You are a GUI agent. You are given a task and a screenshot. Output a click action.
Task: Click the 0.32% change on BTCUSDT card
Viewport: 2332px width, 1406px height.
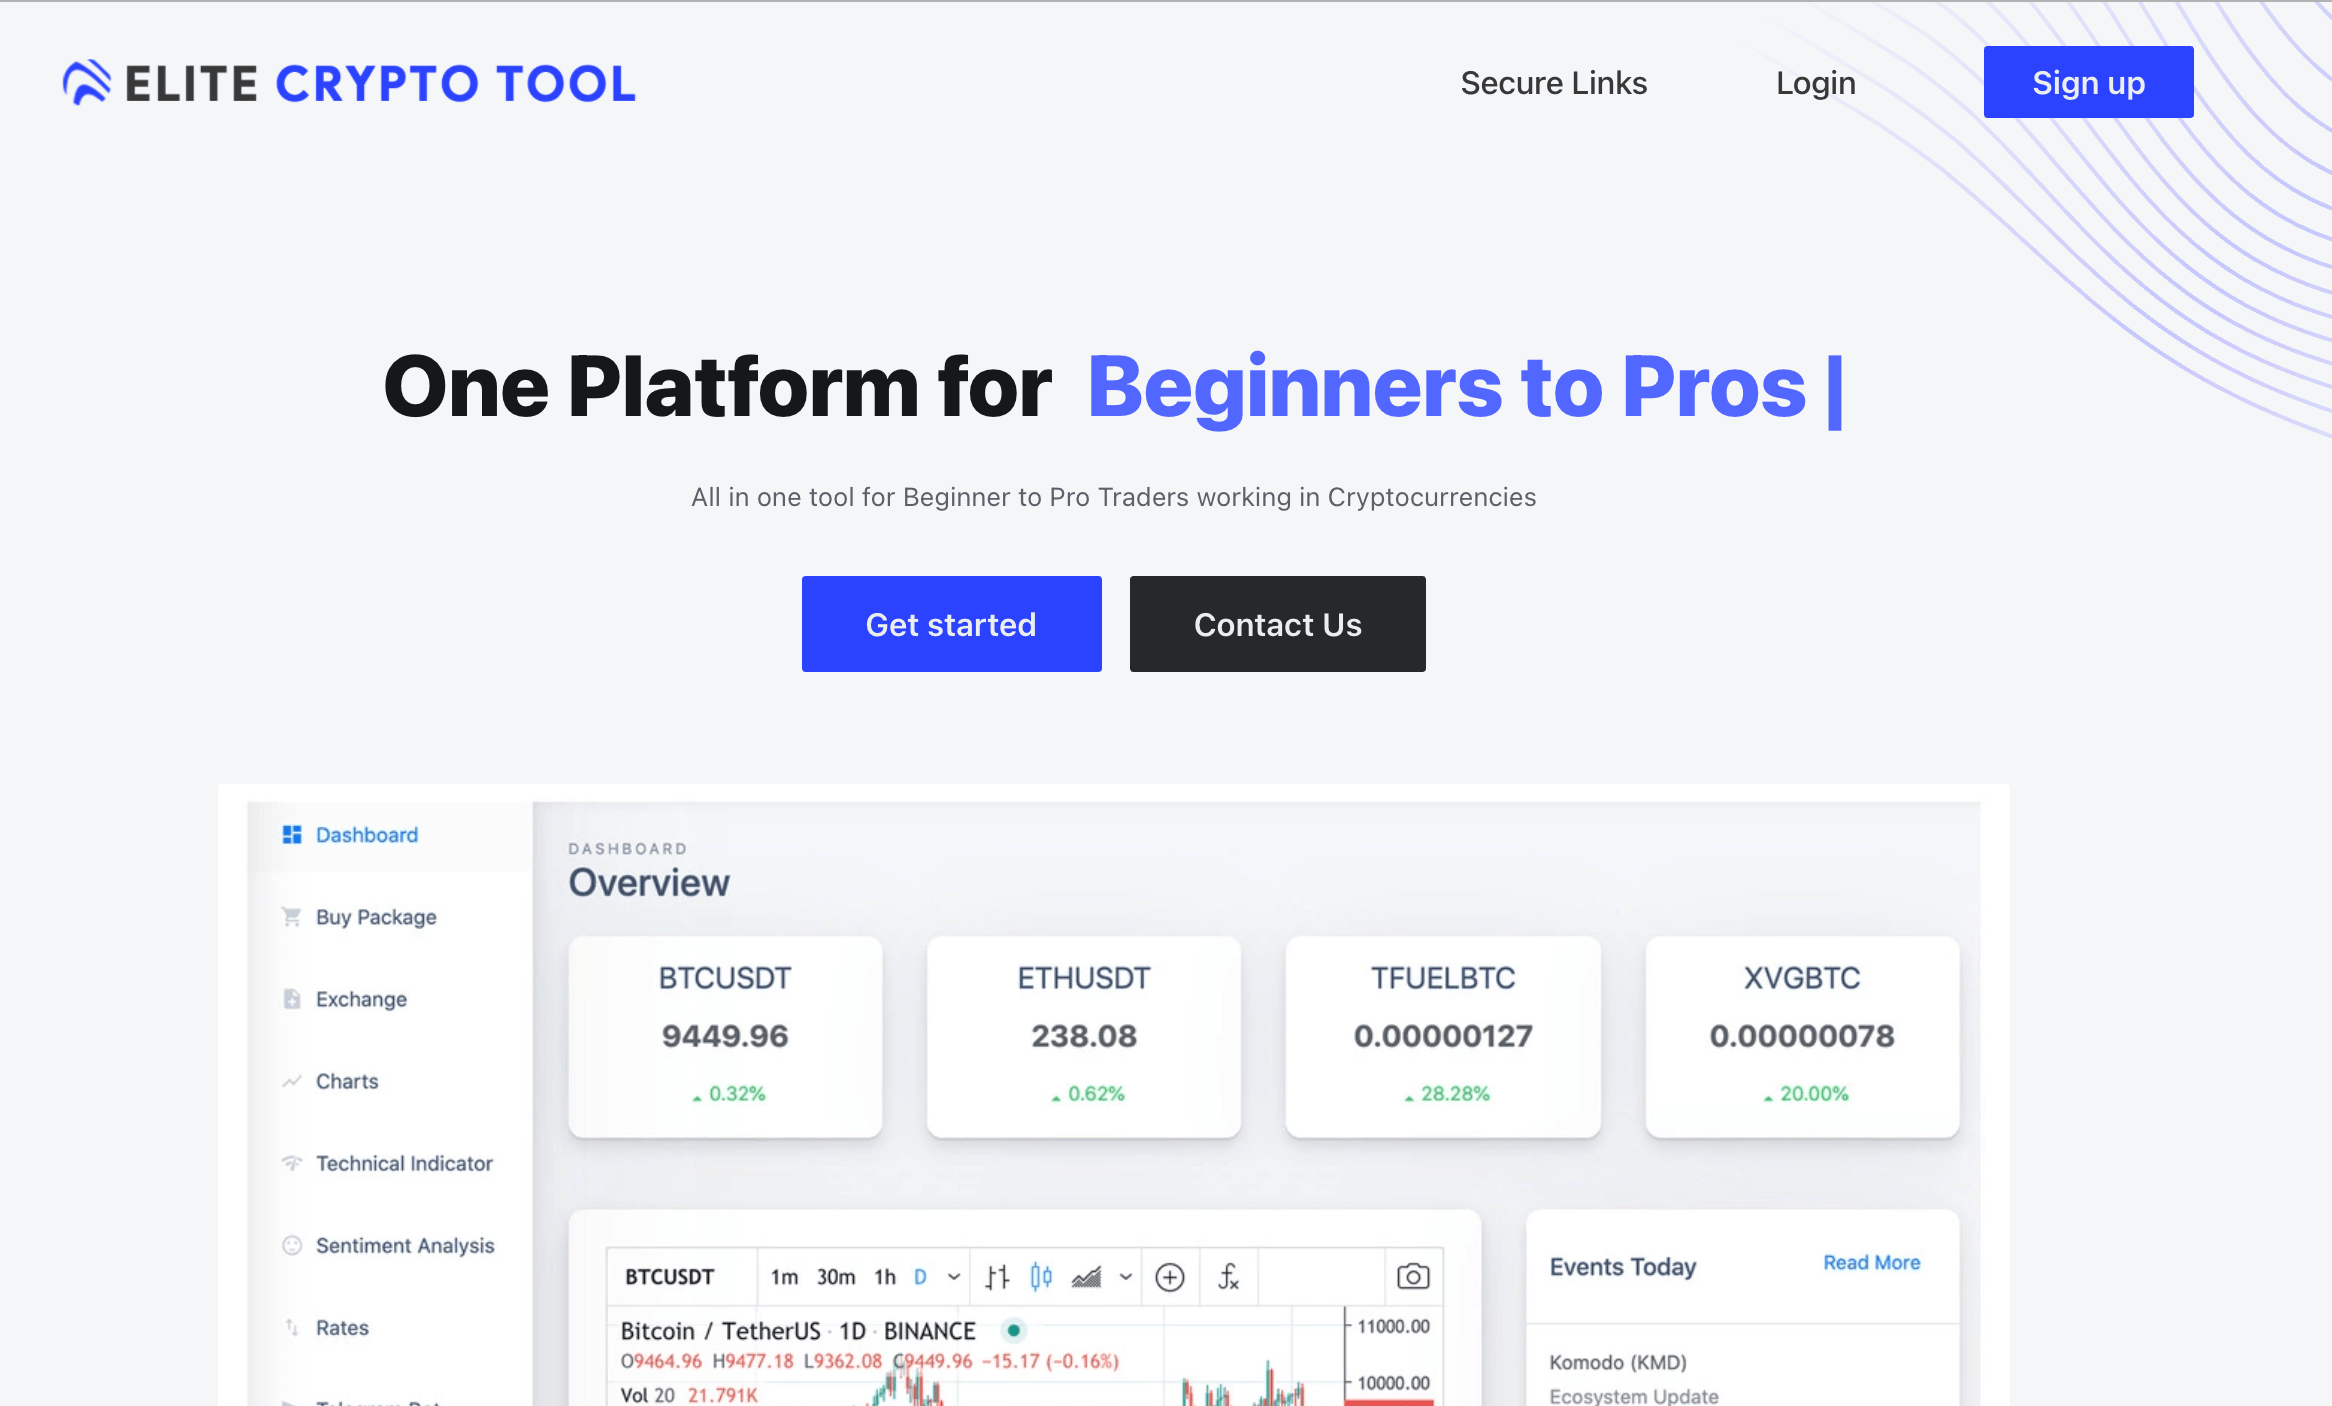click(728, 1094)
